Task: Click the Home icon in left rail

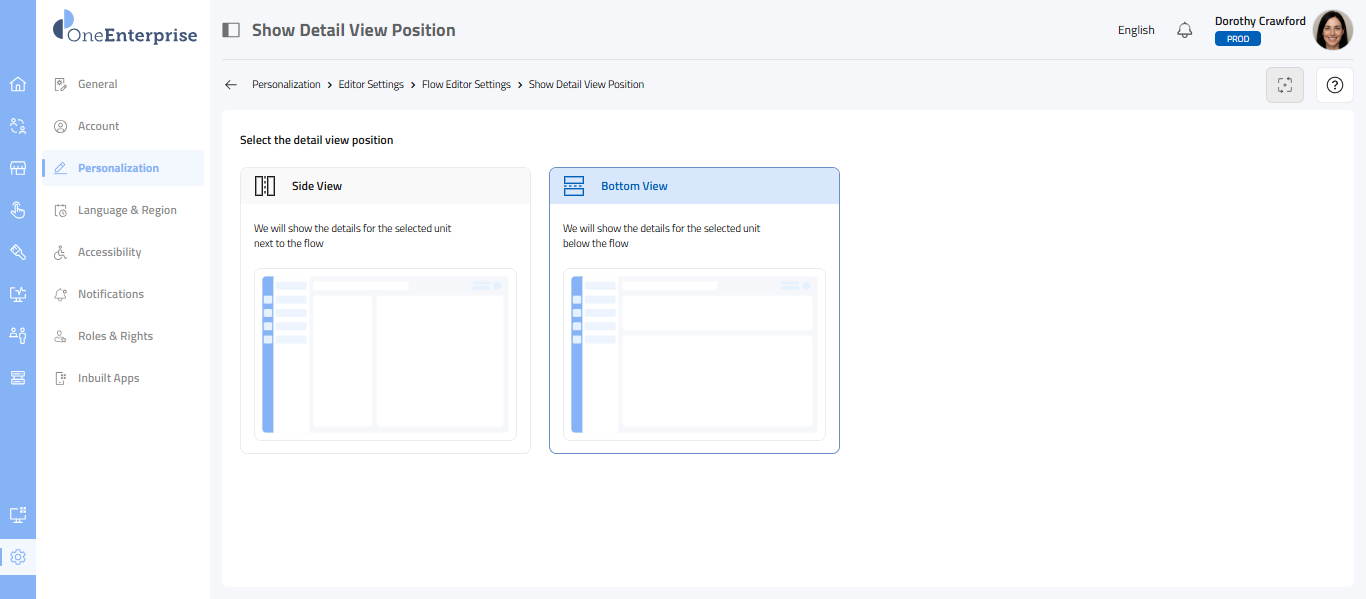Action: [18, 84]
